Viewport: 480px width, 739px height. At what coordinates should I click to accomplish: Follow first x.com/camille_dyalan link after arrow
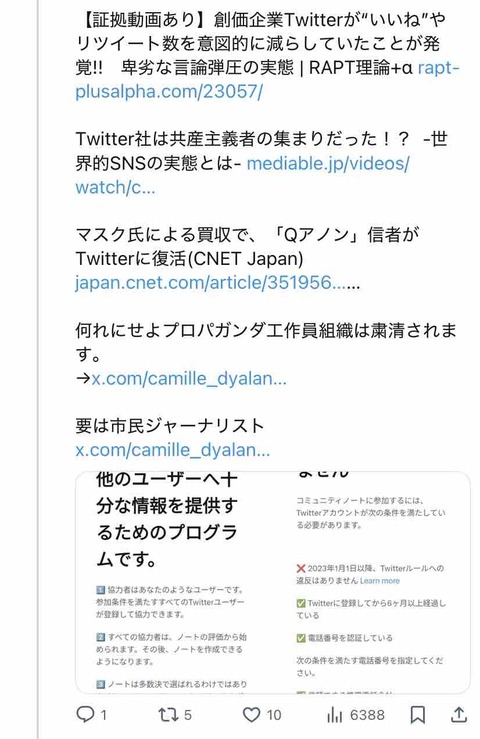coord(189,378)
